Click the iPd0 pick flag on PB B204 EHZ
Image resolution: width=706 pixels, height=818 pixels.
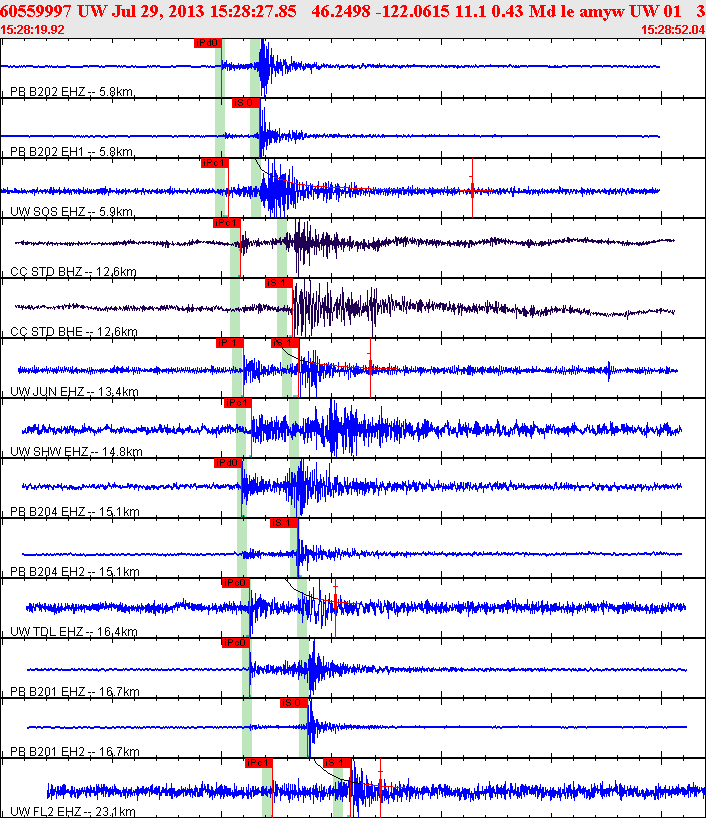228,463
